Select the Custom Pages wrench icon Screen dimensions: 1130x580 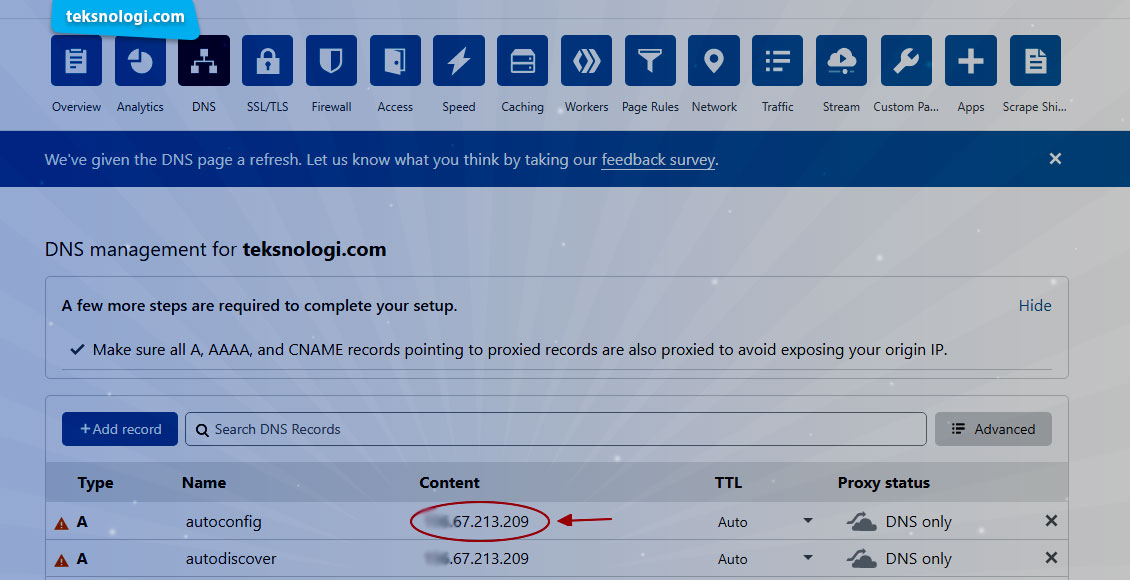click(x=905, y=60)
